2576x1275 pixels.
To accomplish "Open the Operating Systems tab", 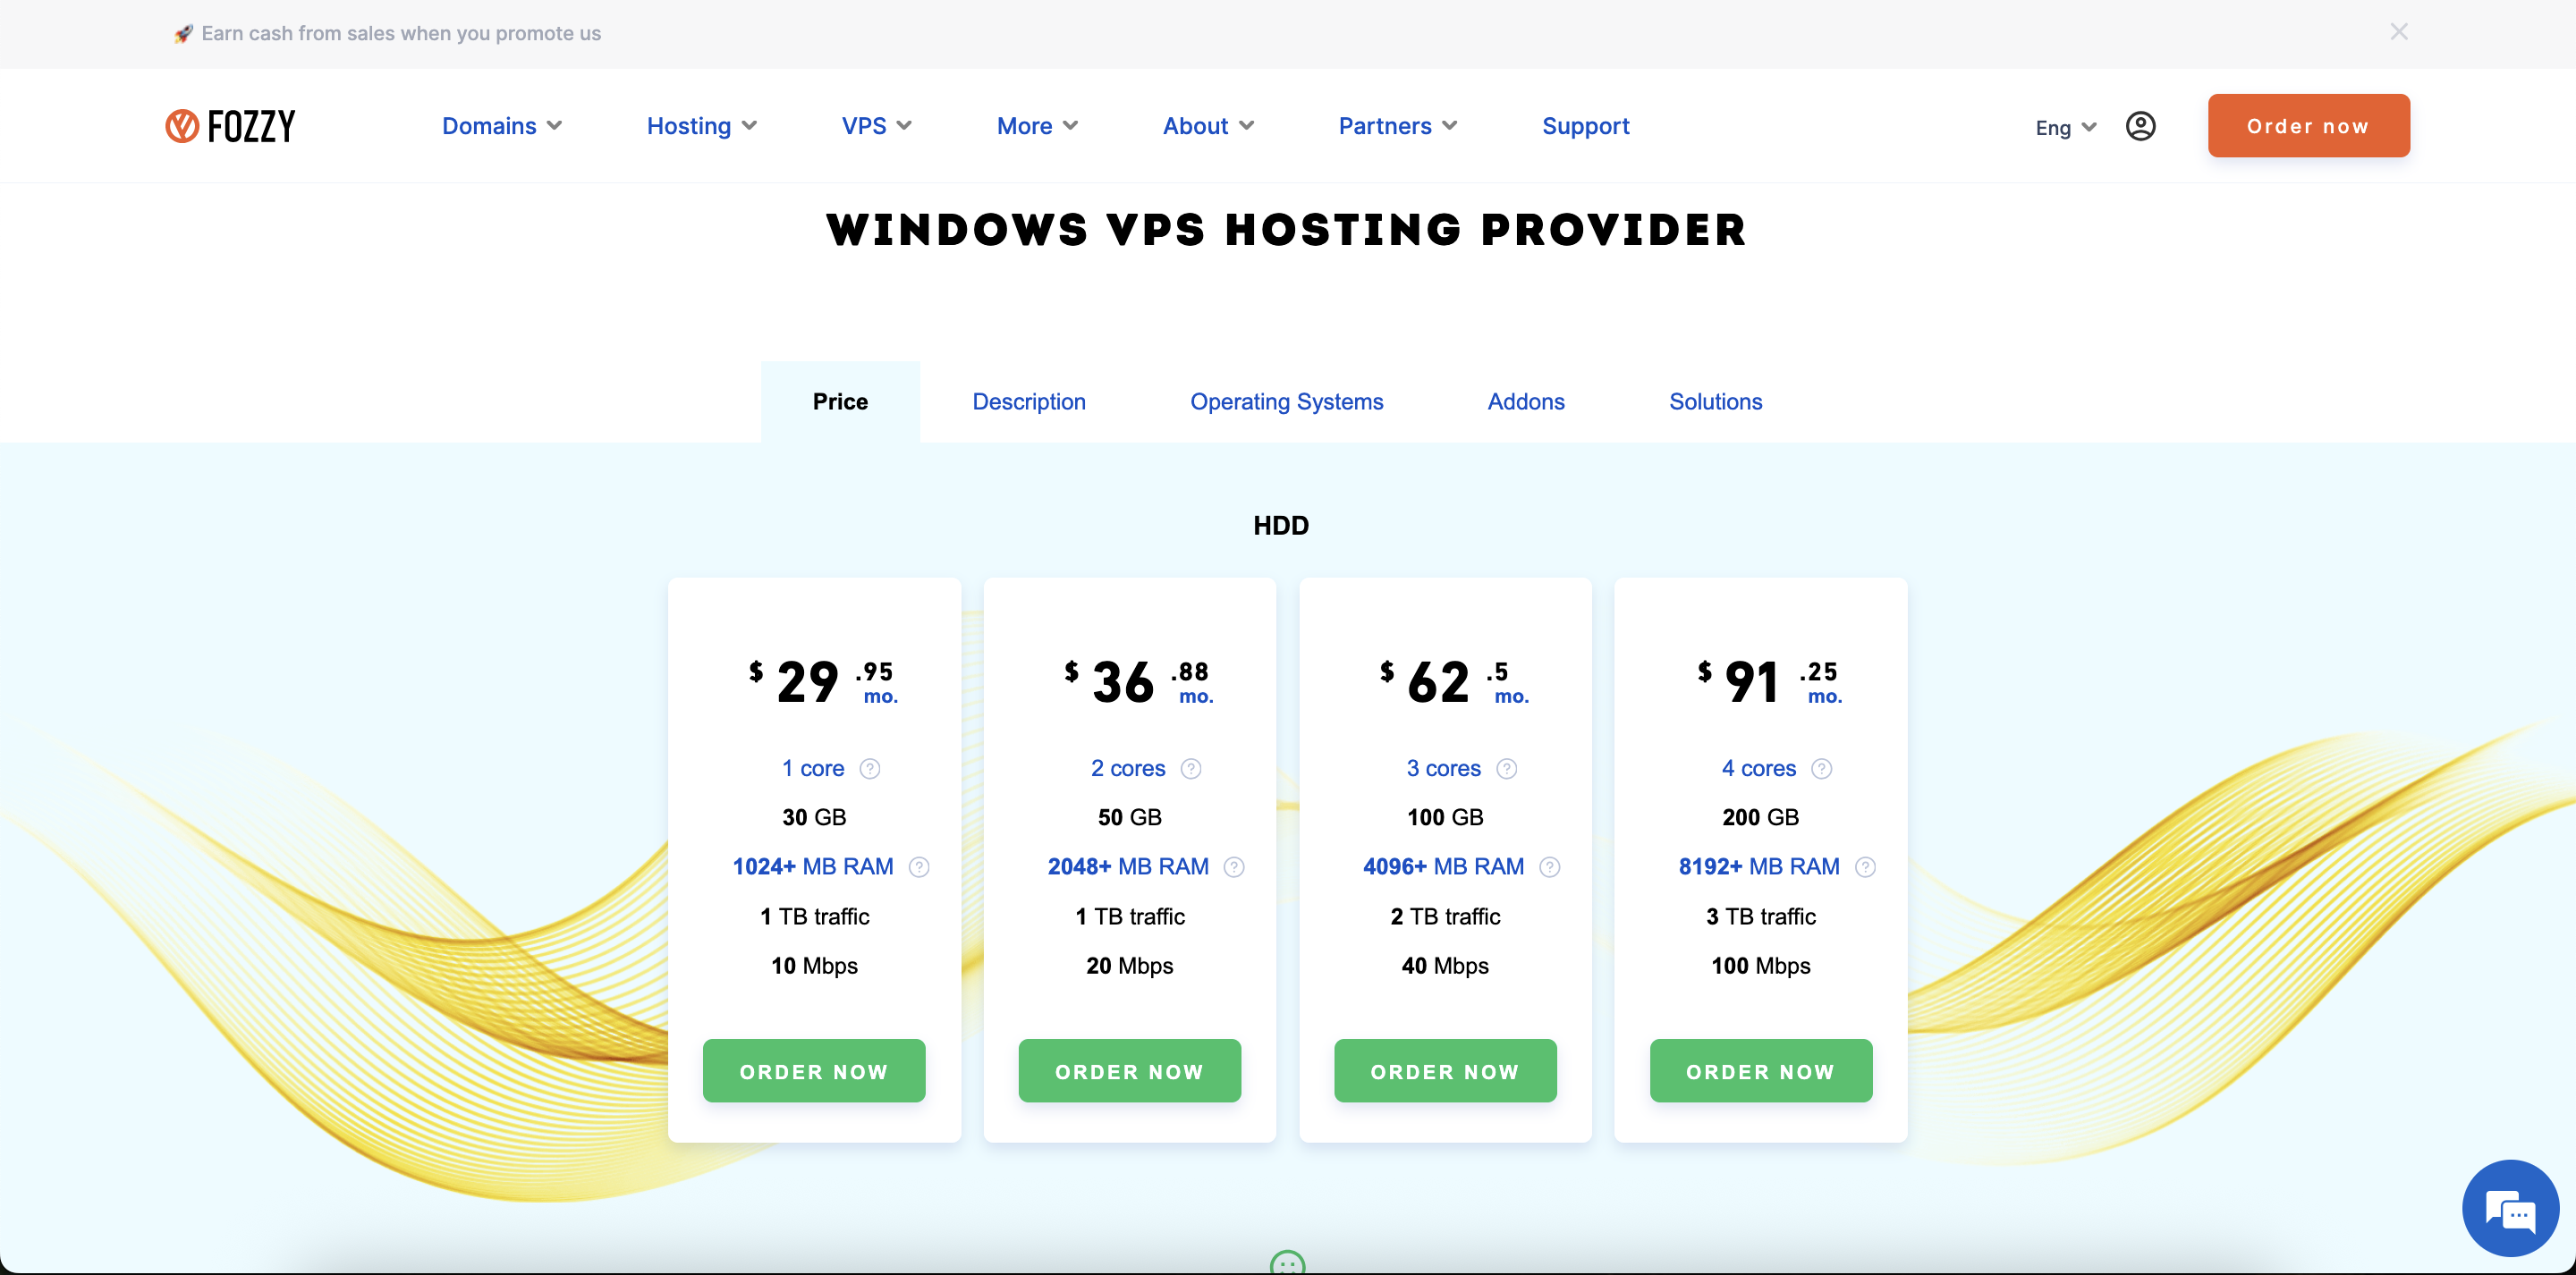I will coord(1286,401).
